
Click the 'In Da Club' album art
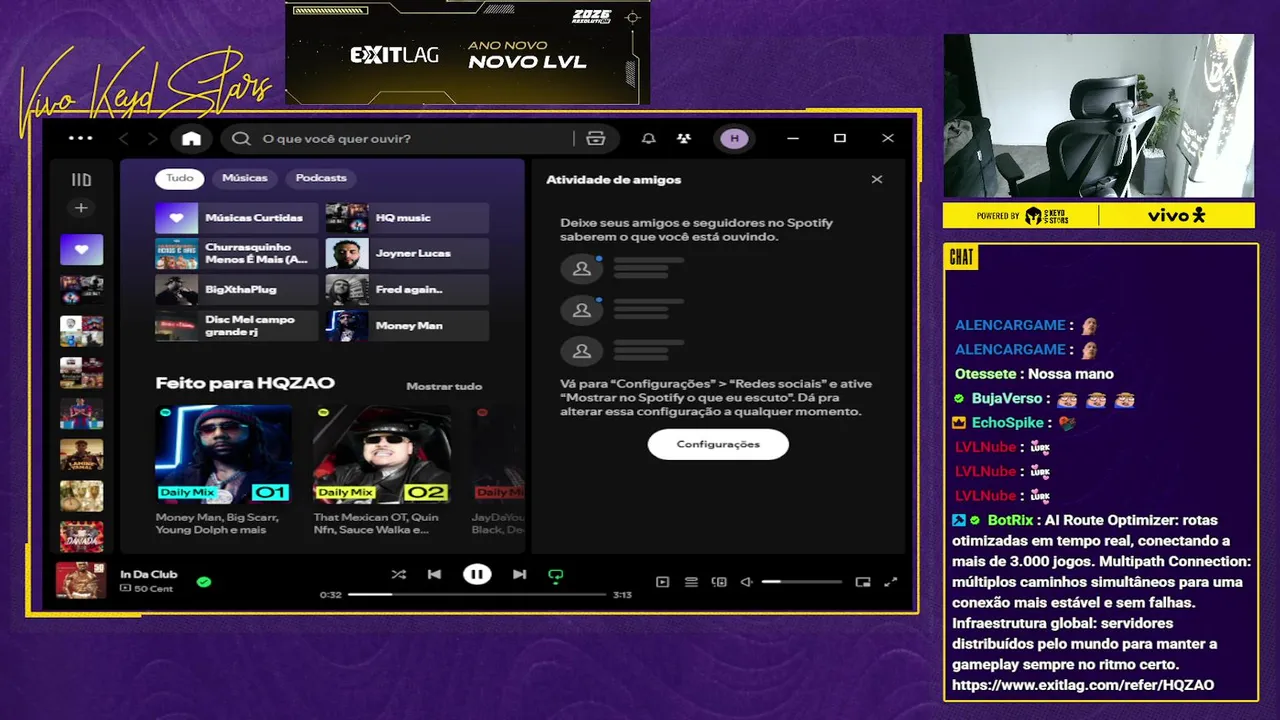(x=80, y=581)
